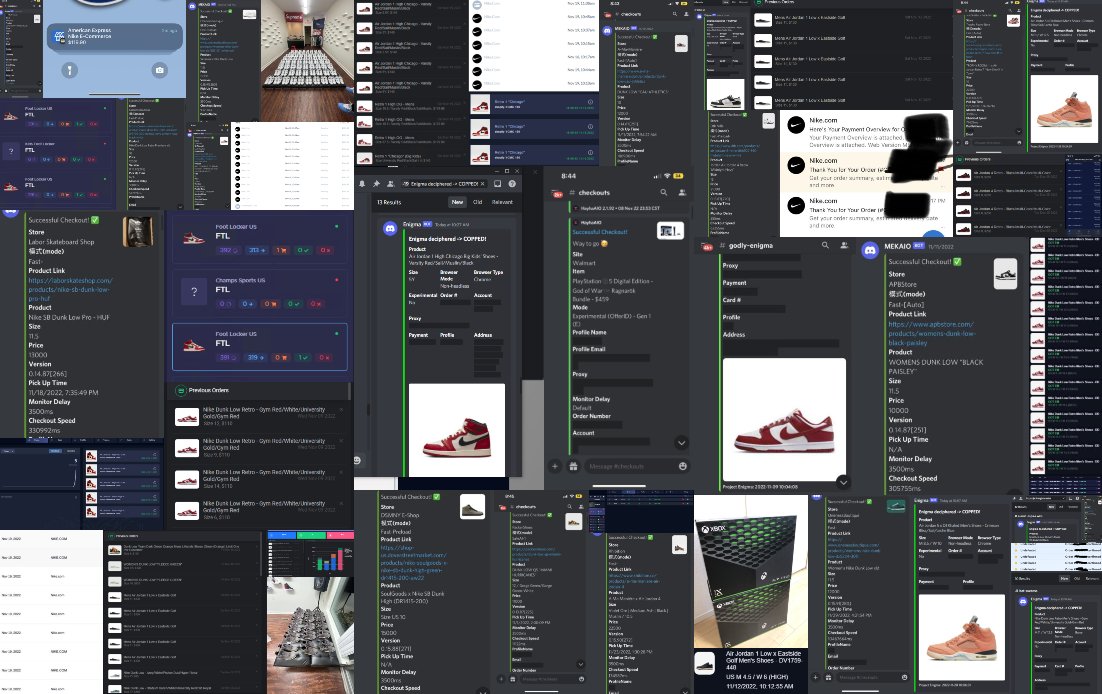Tap the gift icon next to message box
This screenshot has height=694, width=1102.
click(x=573, y=466)
